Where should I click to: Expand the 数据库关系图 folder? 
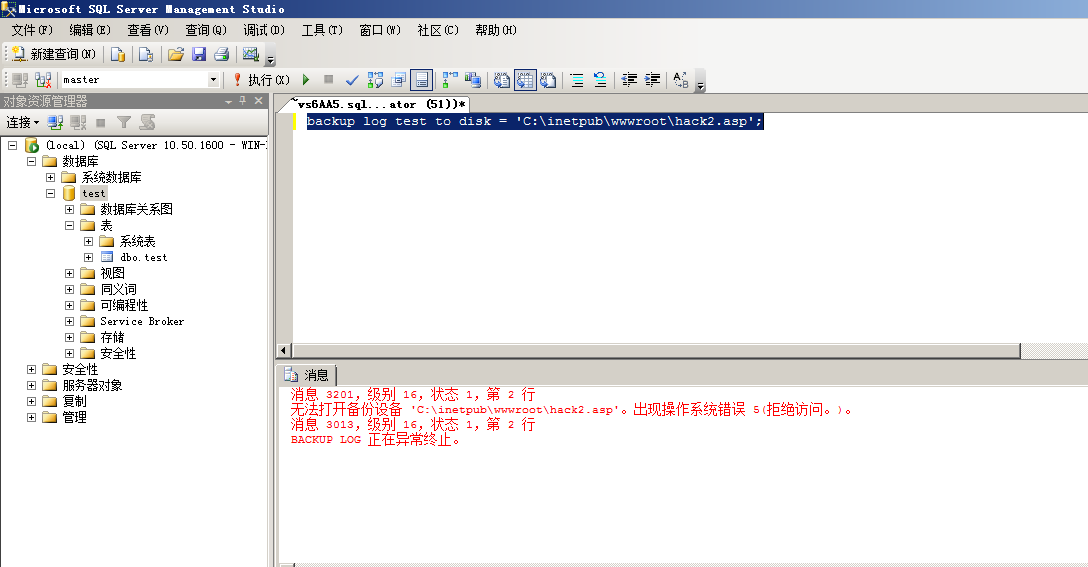click(x=69, y=209)
